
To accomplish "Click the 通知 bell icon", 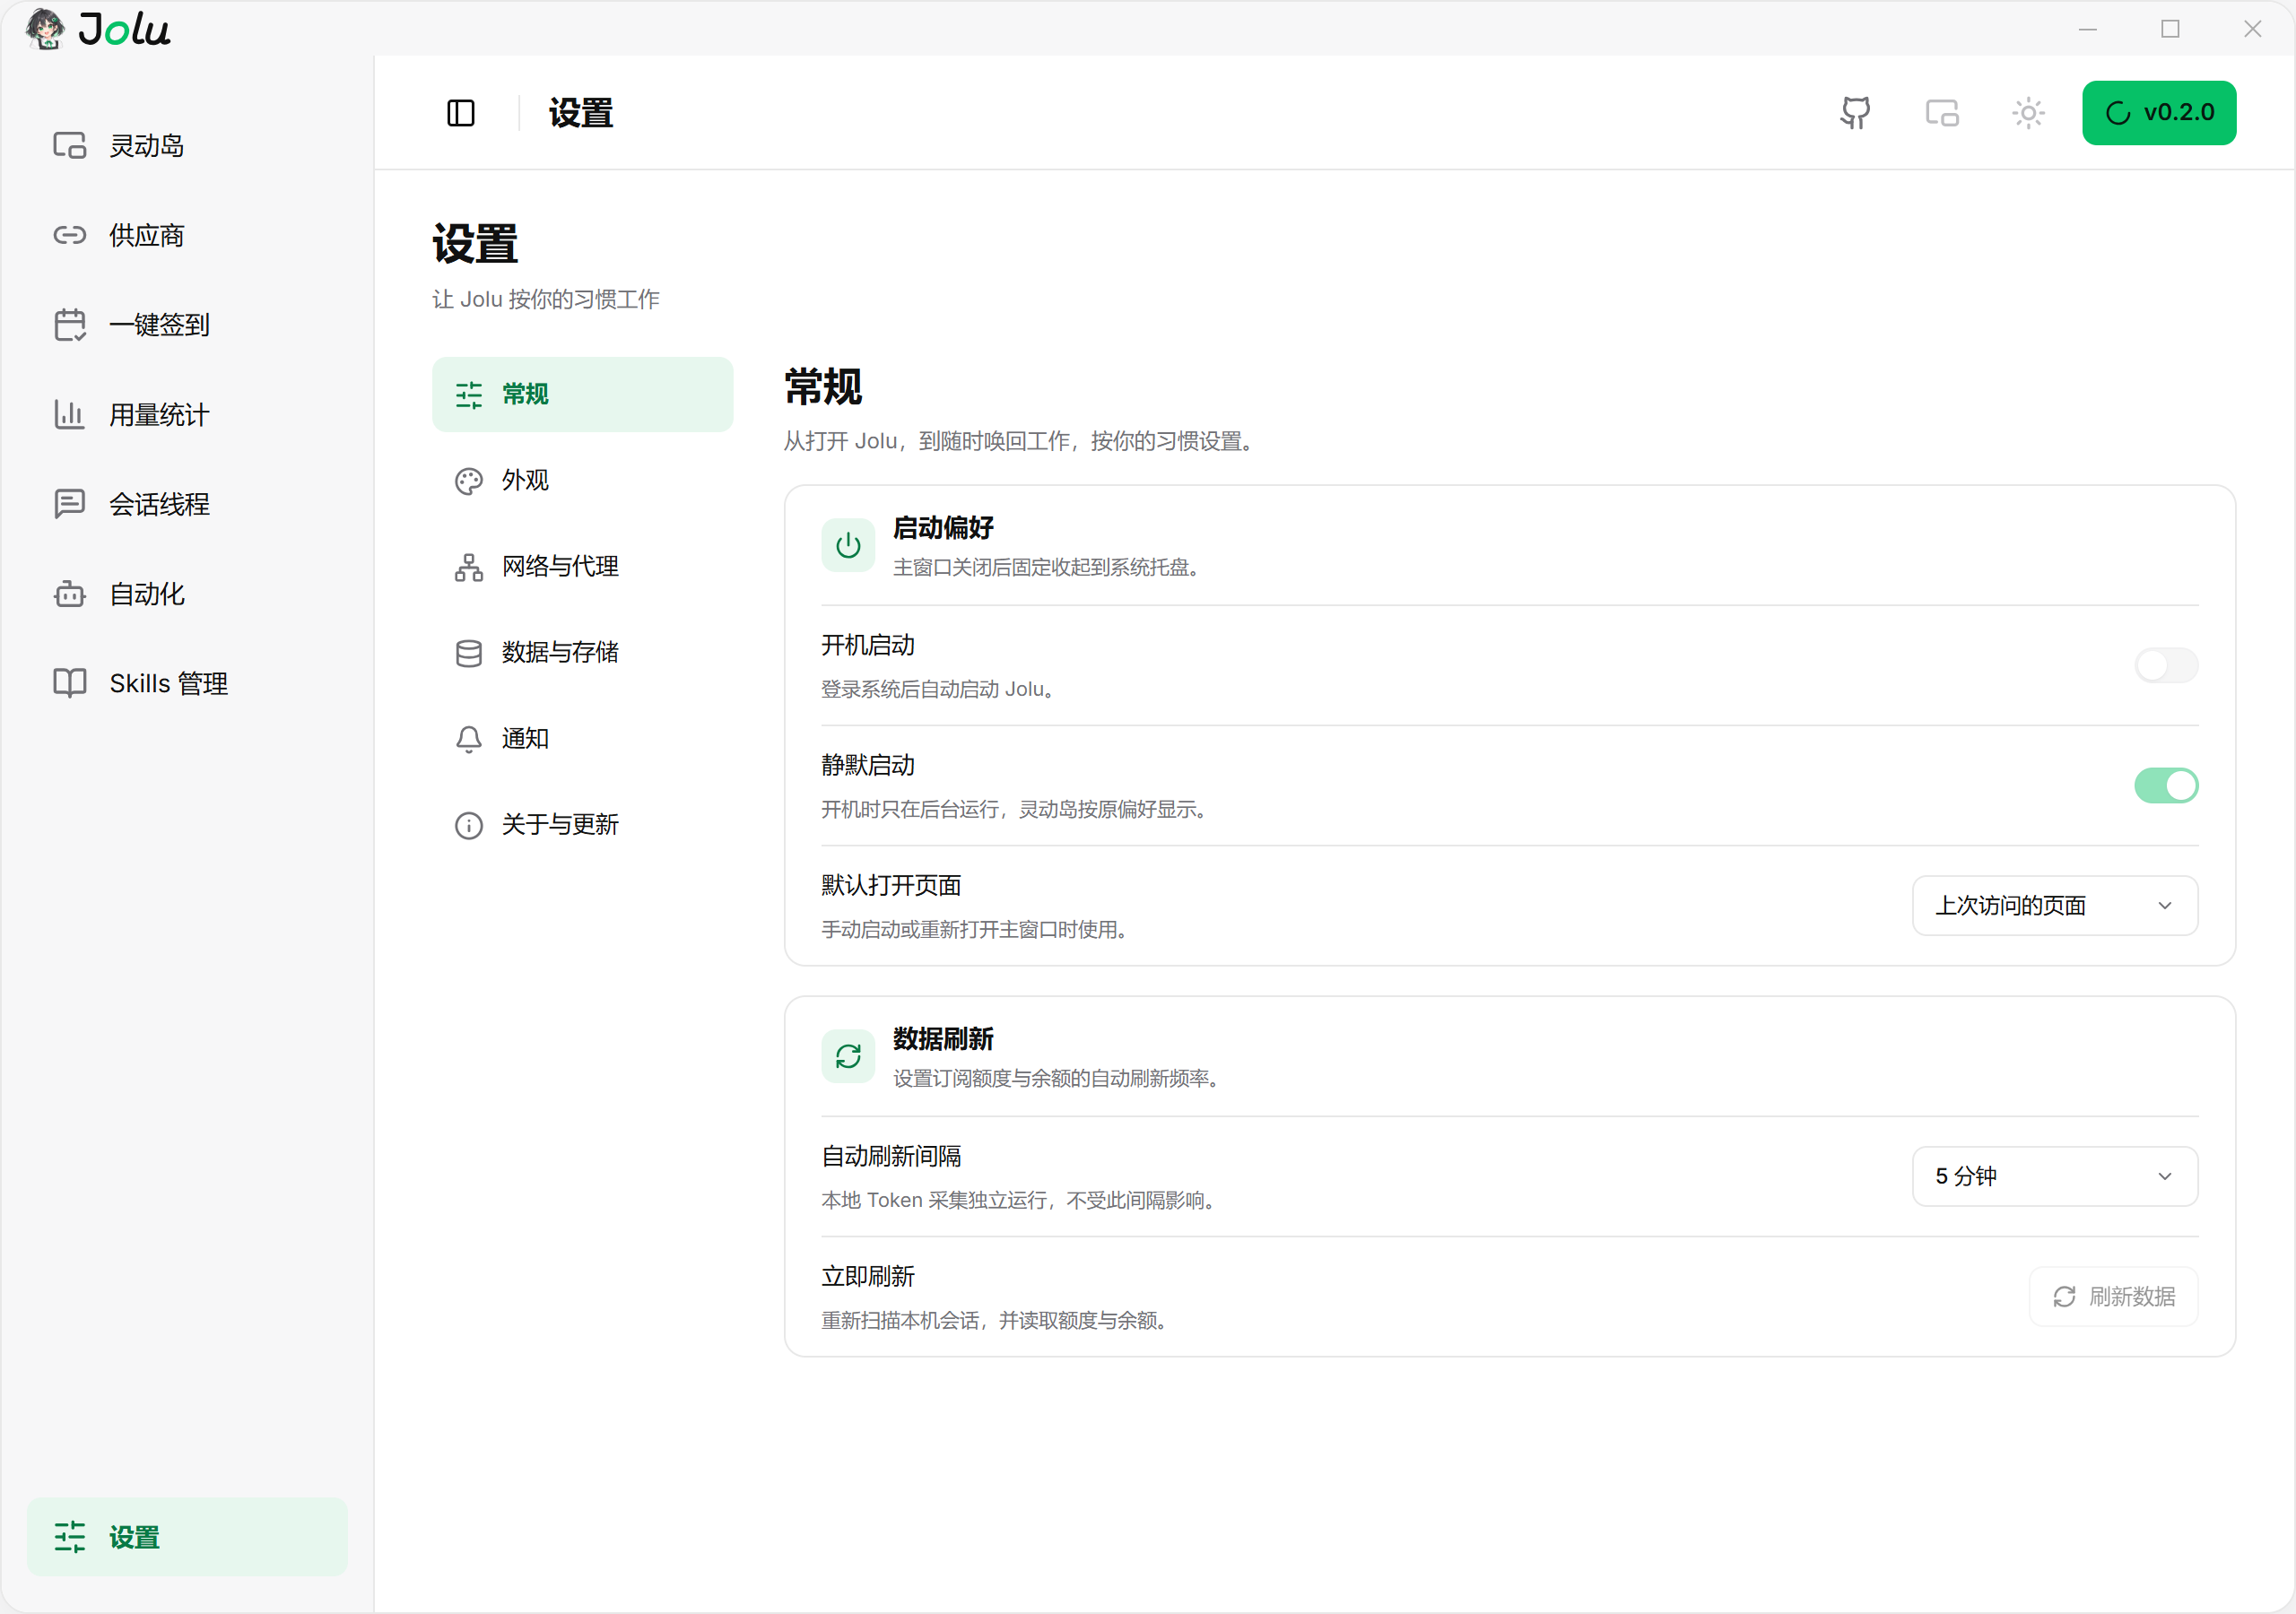I will pos(469,739).
